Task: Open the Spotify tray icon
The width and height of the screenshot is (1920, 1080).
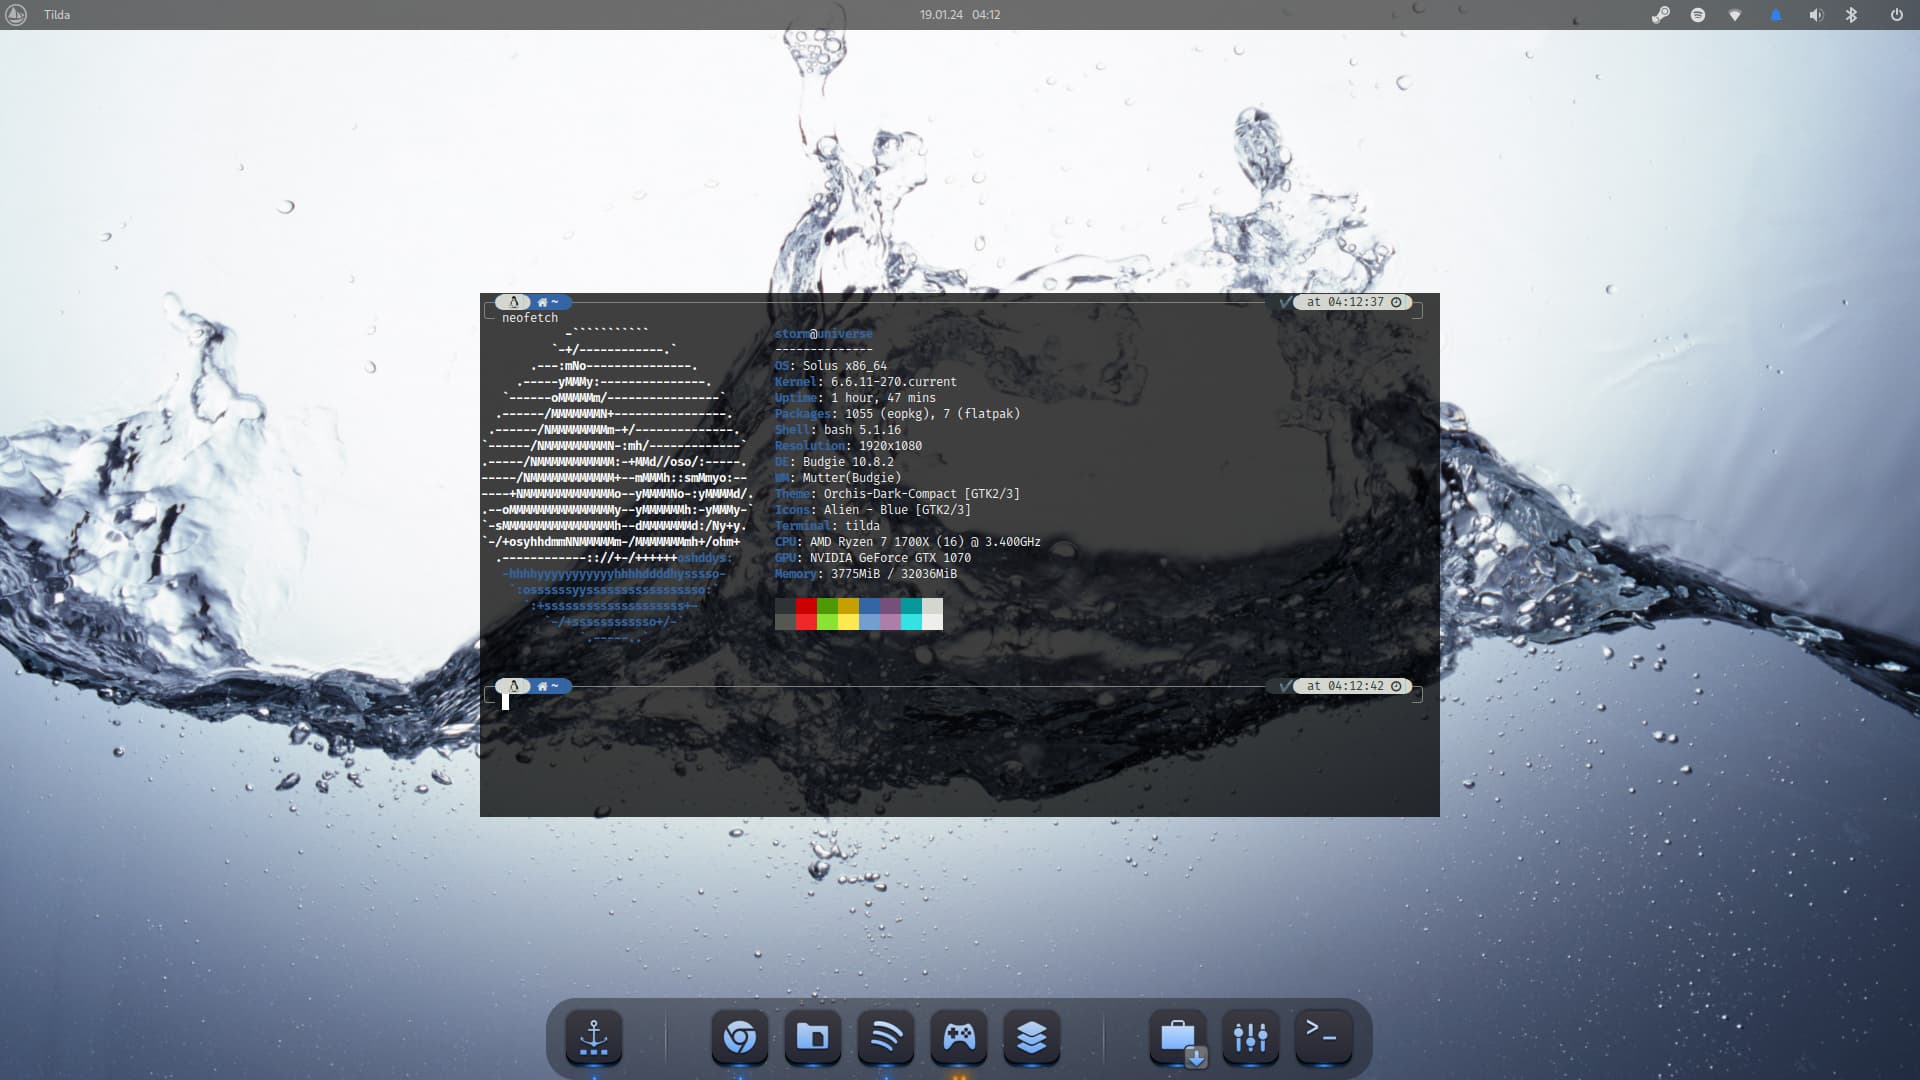Action: click(x=1698, y=15)
